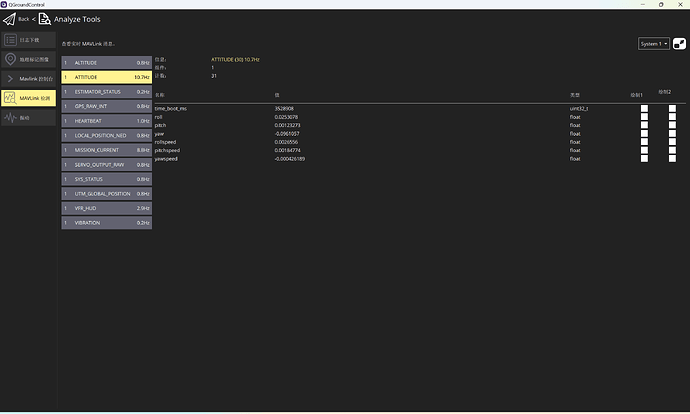Tick plot 2 checkbox for yawspeed
Viewport: 690px width, 414px height.
point(672,159)
